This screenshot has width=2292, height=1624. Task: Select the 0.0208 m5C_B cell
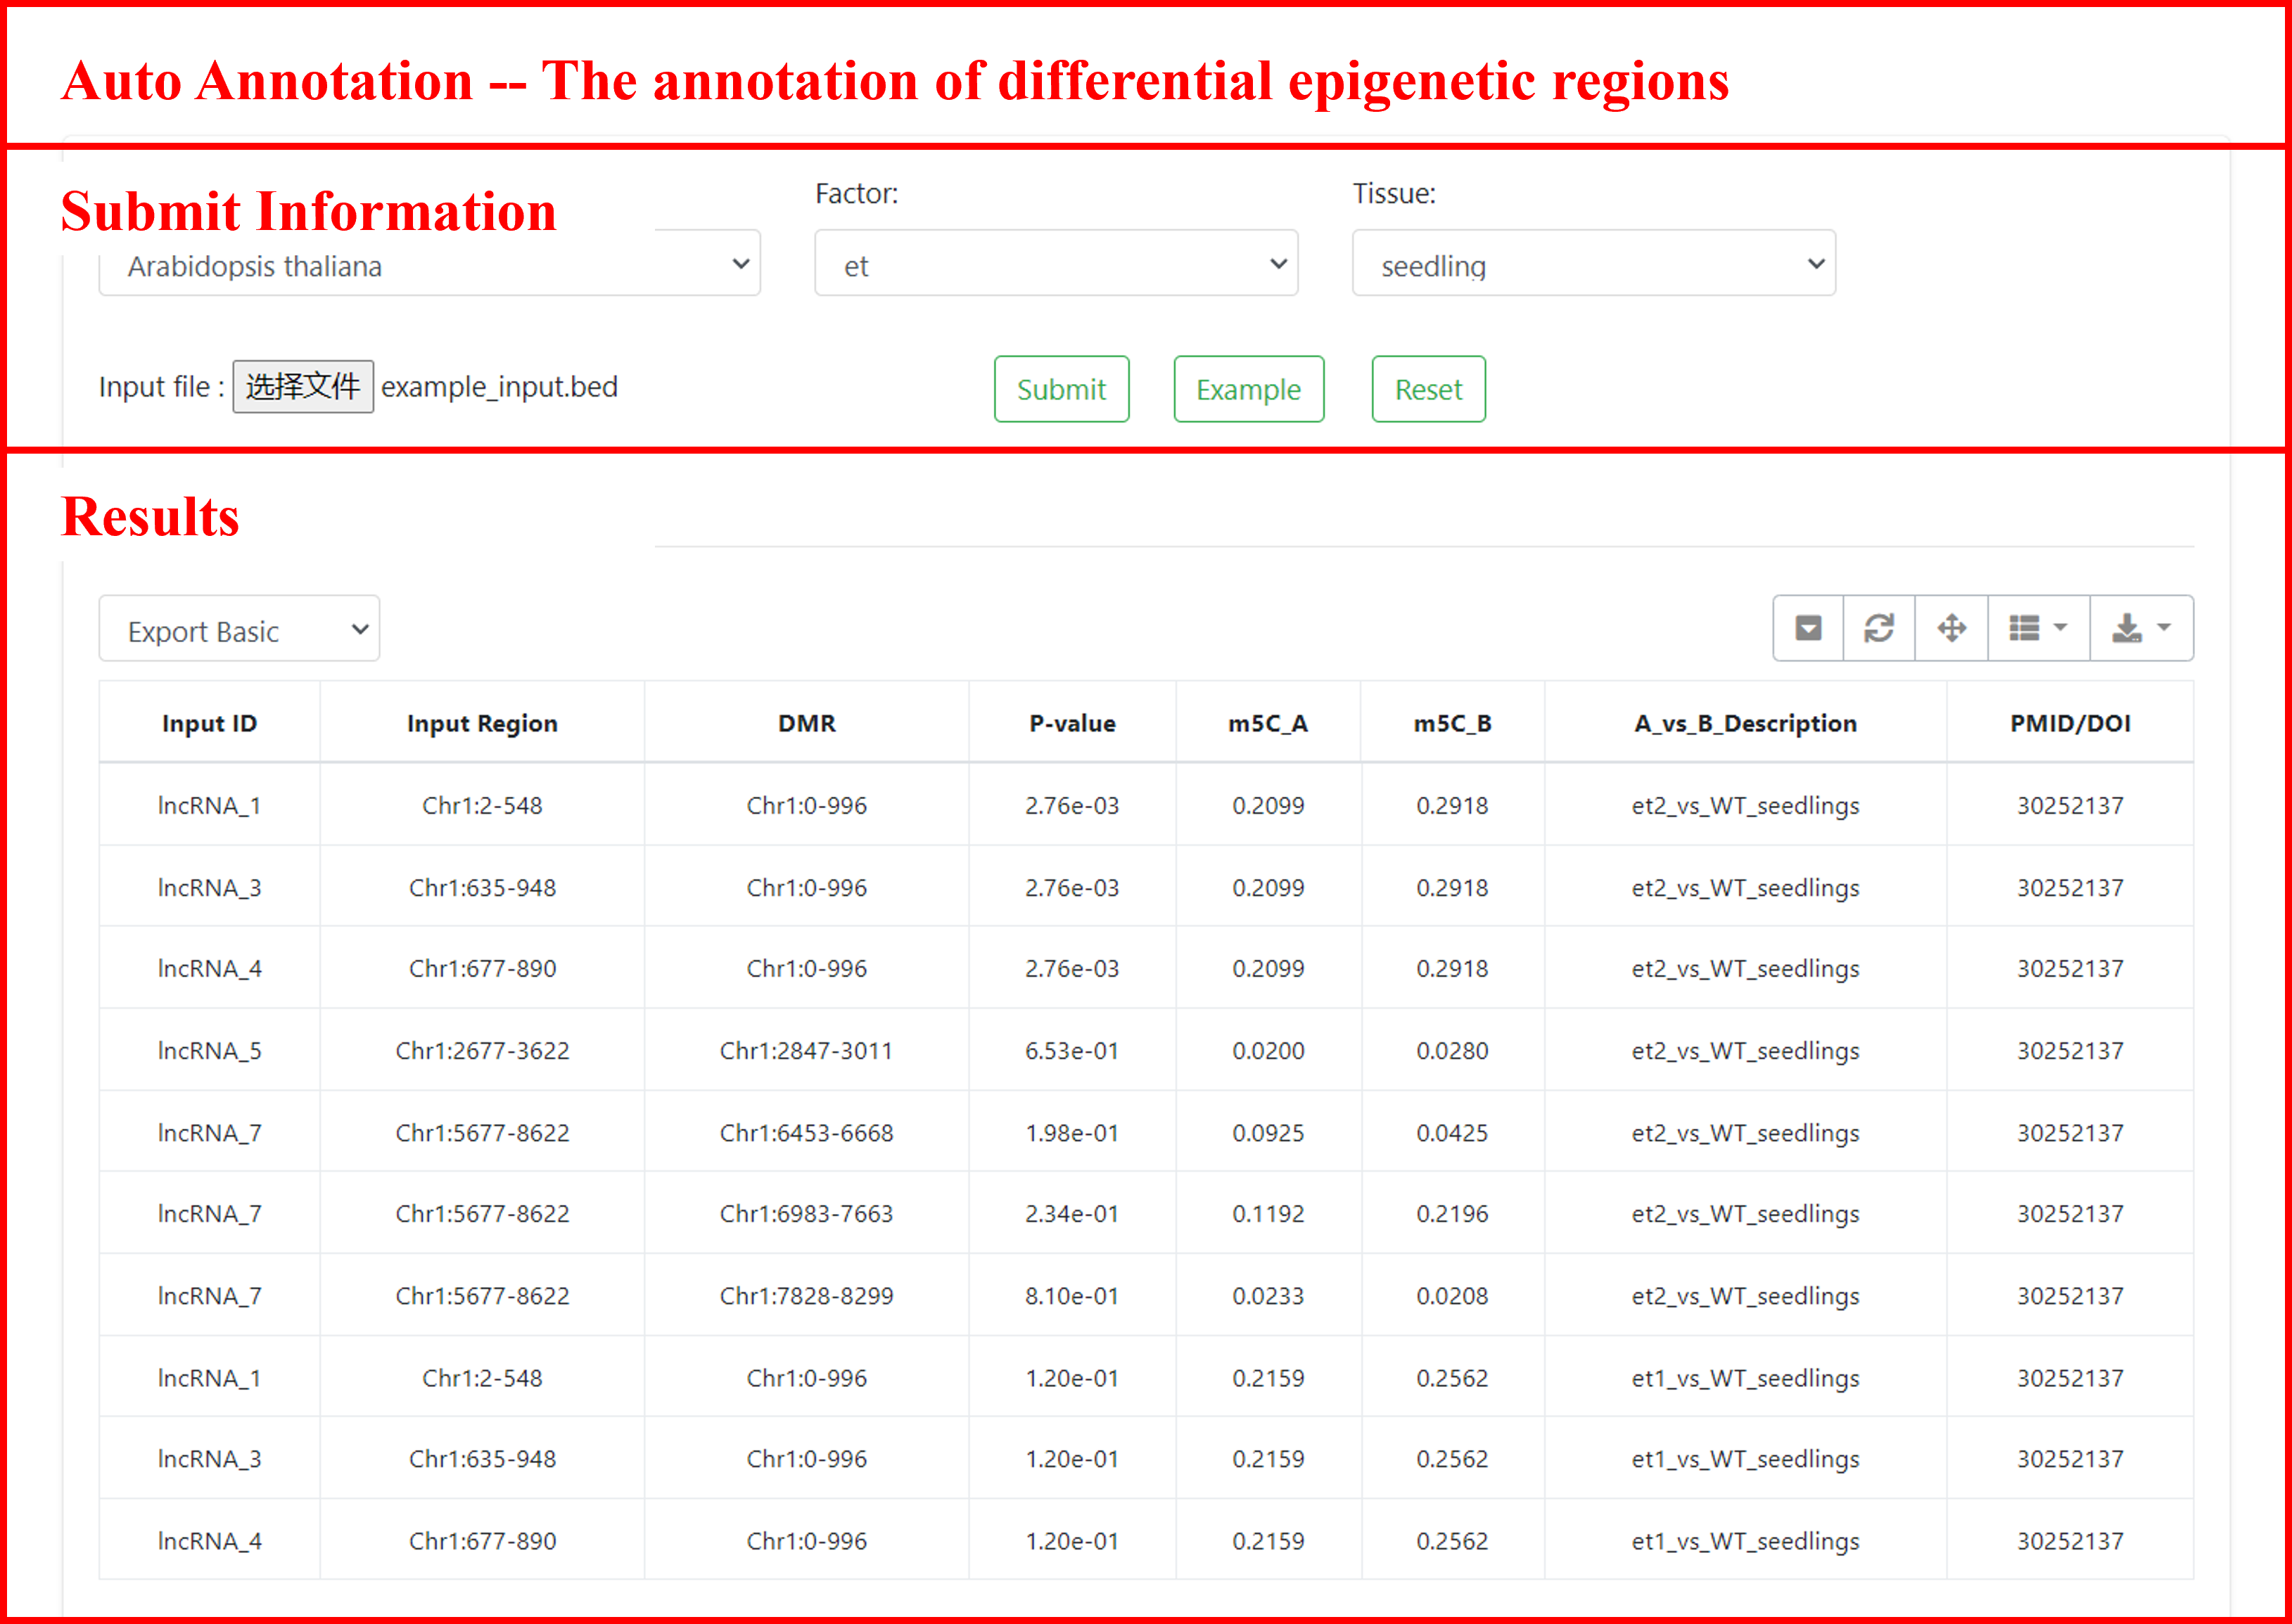click(1452, 1295)
